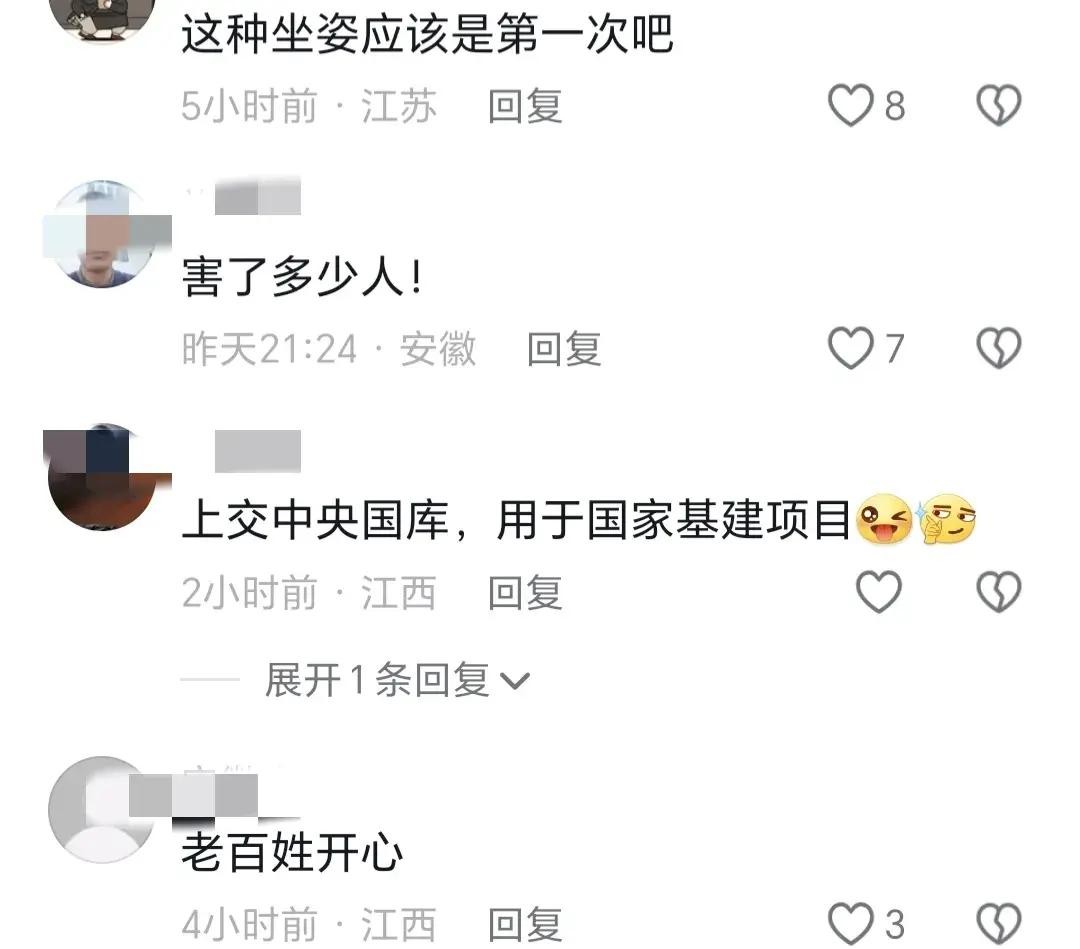Like the 上交中央国库 comment
Viewport: 1080px width, 949px height.
[x=879, y=592]
